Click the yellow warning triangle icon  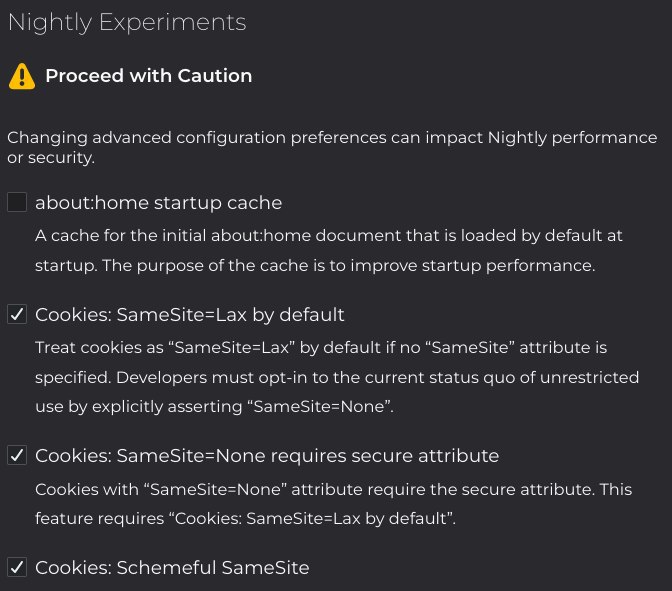(x=22, y=76)
